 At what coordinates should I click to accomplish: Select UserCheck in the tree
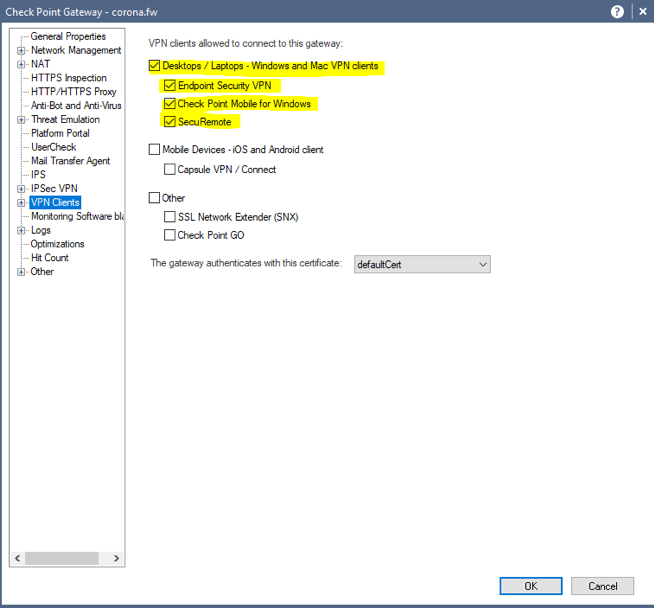[x=53, y=147]
